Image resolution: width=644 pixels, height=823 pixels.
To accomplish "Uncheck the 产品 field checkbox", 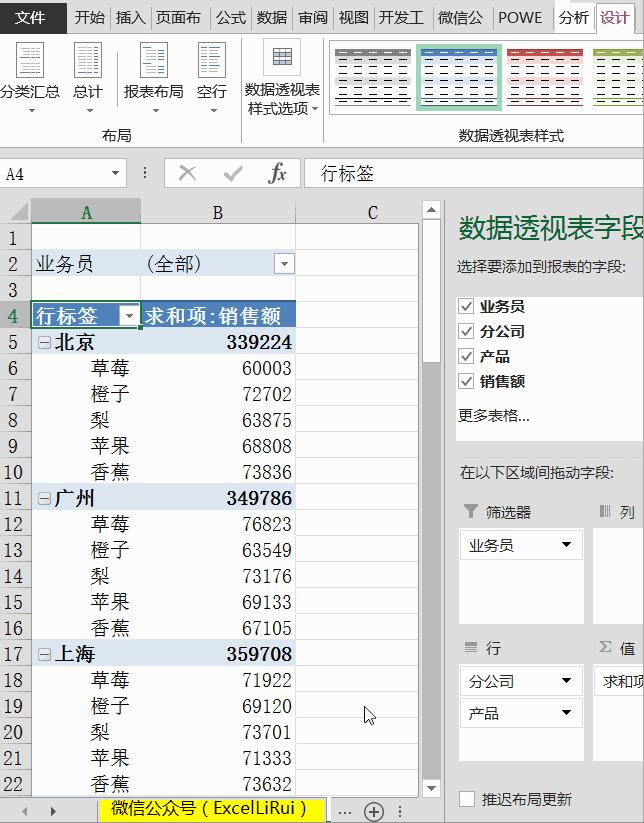I will [x=466, y=356].
